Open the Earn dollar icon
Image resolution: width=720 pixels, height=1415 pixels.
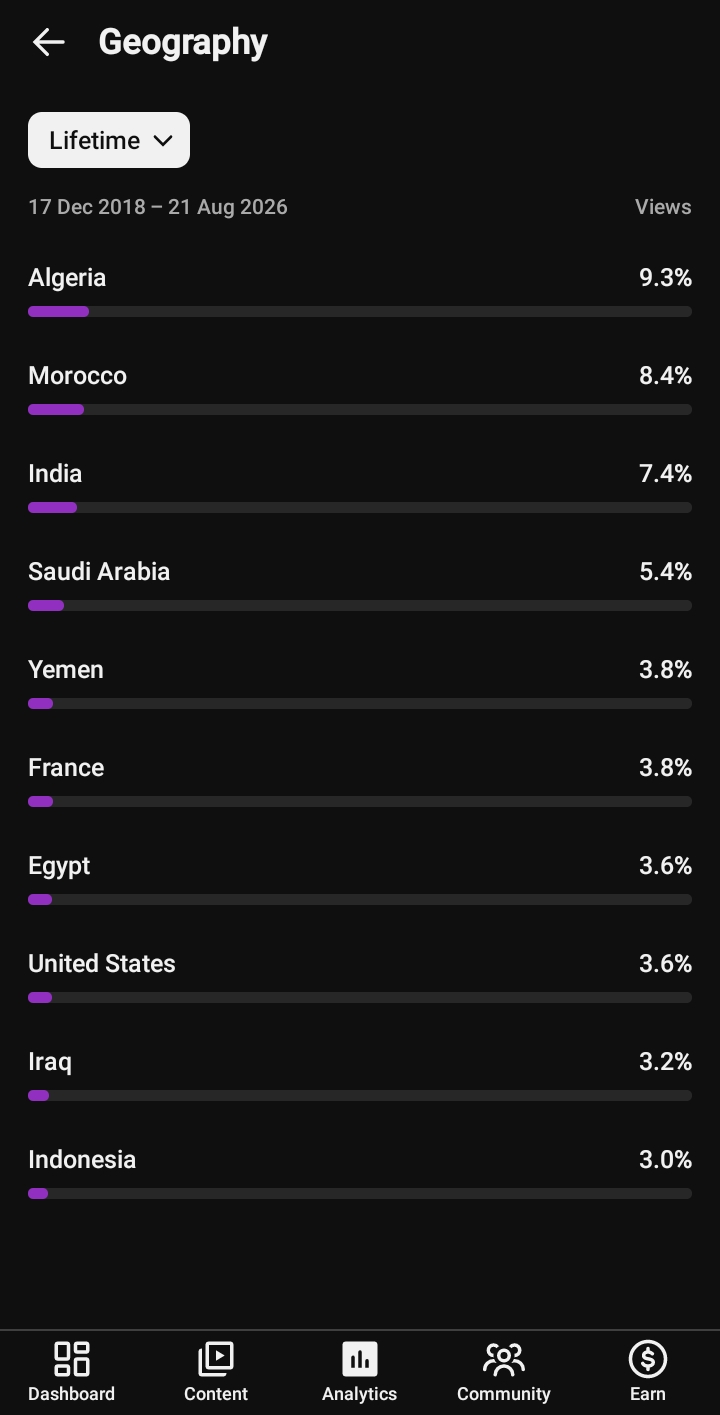tap(648, 1359)
